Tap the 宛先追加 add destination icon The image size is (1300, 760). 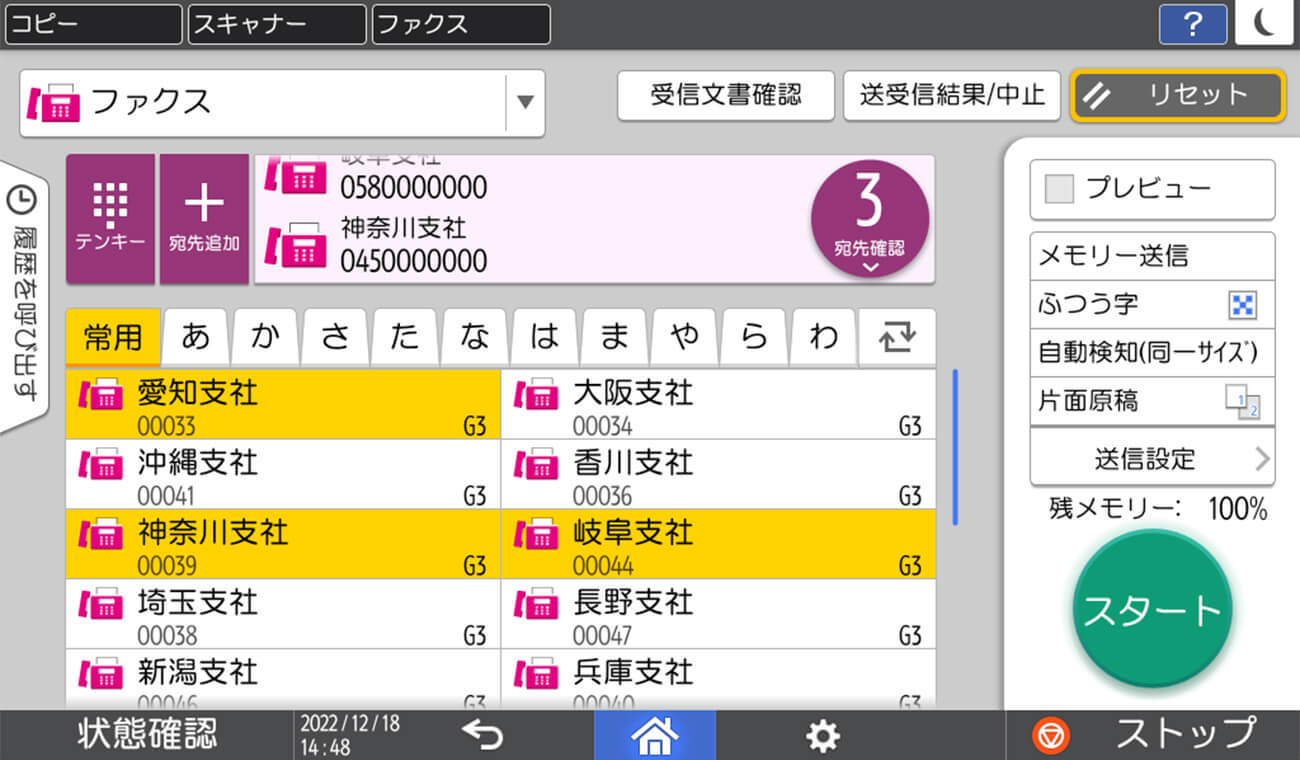click(204, 215)
